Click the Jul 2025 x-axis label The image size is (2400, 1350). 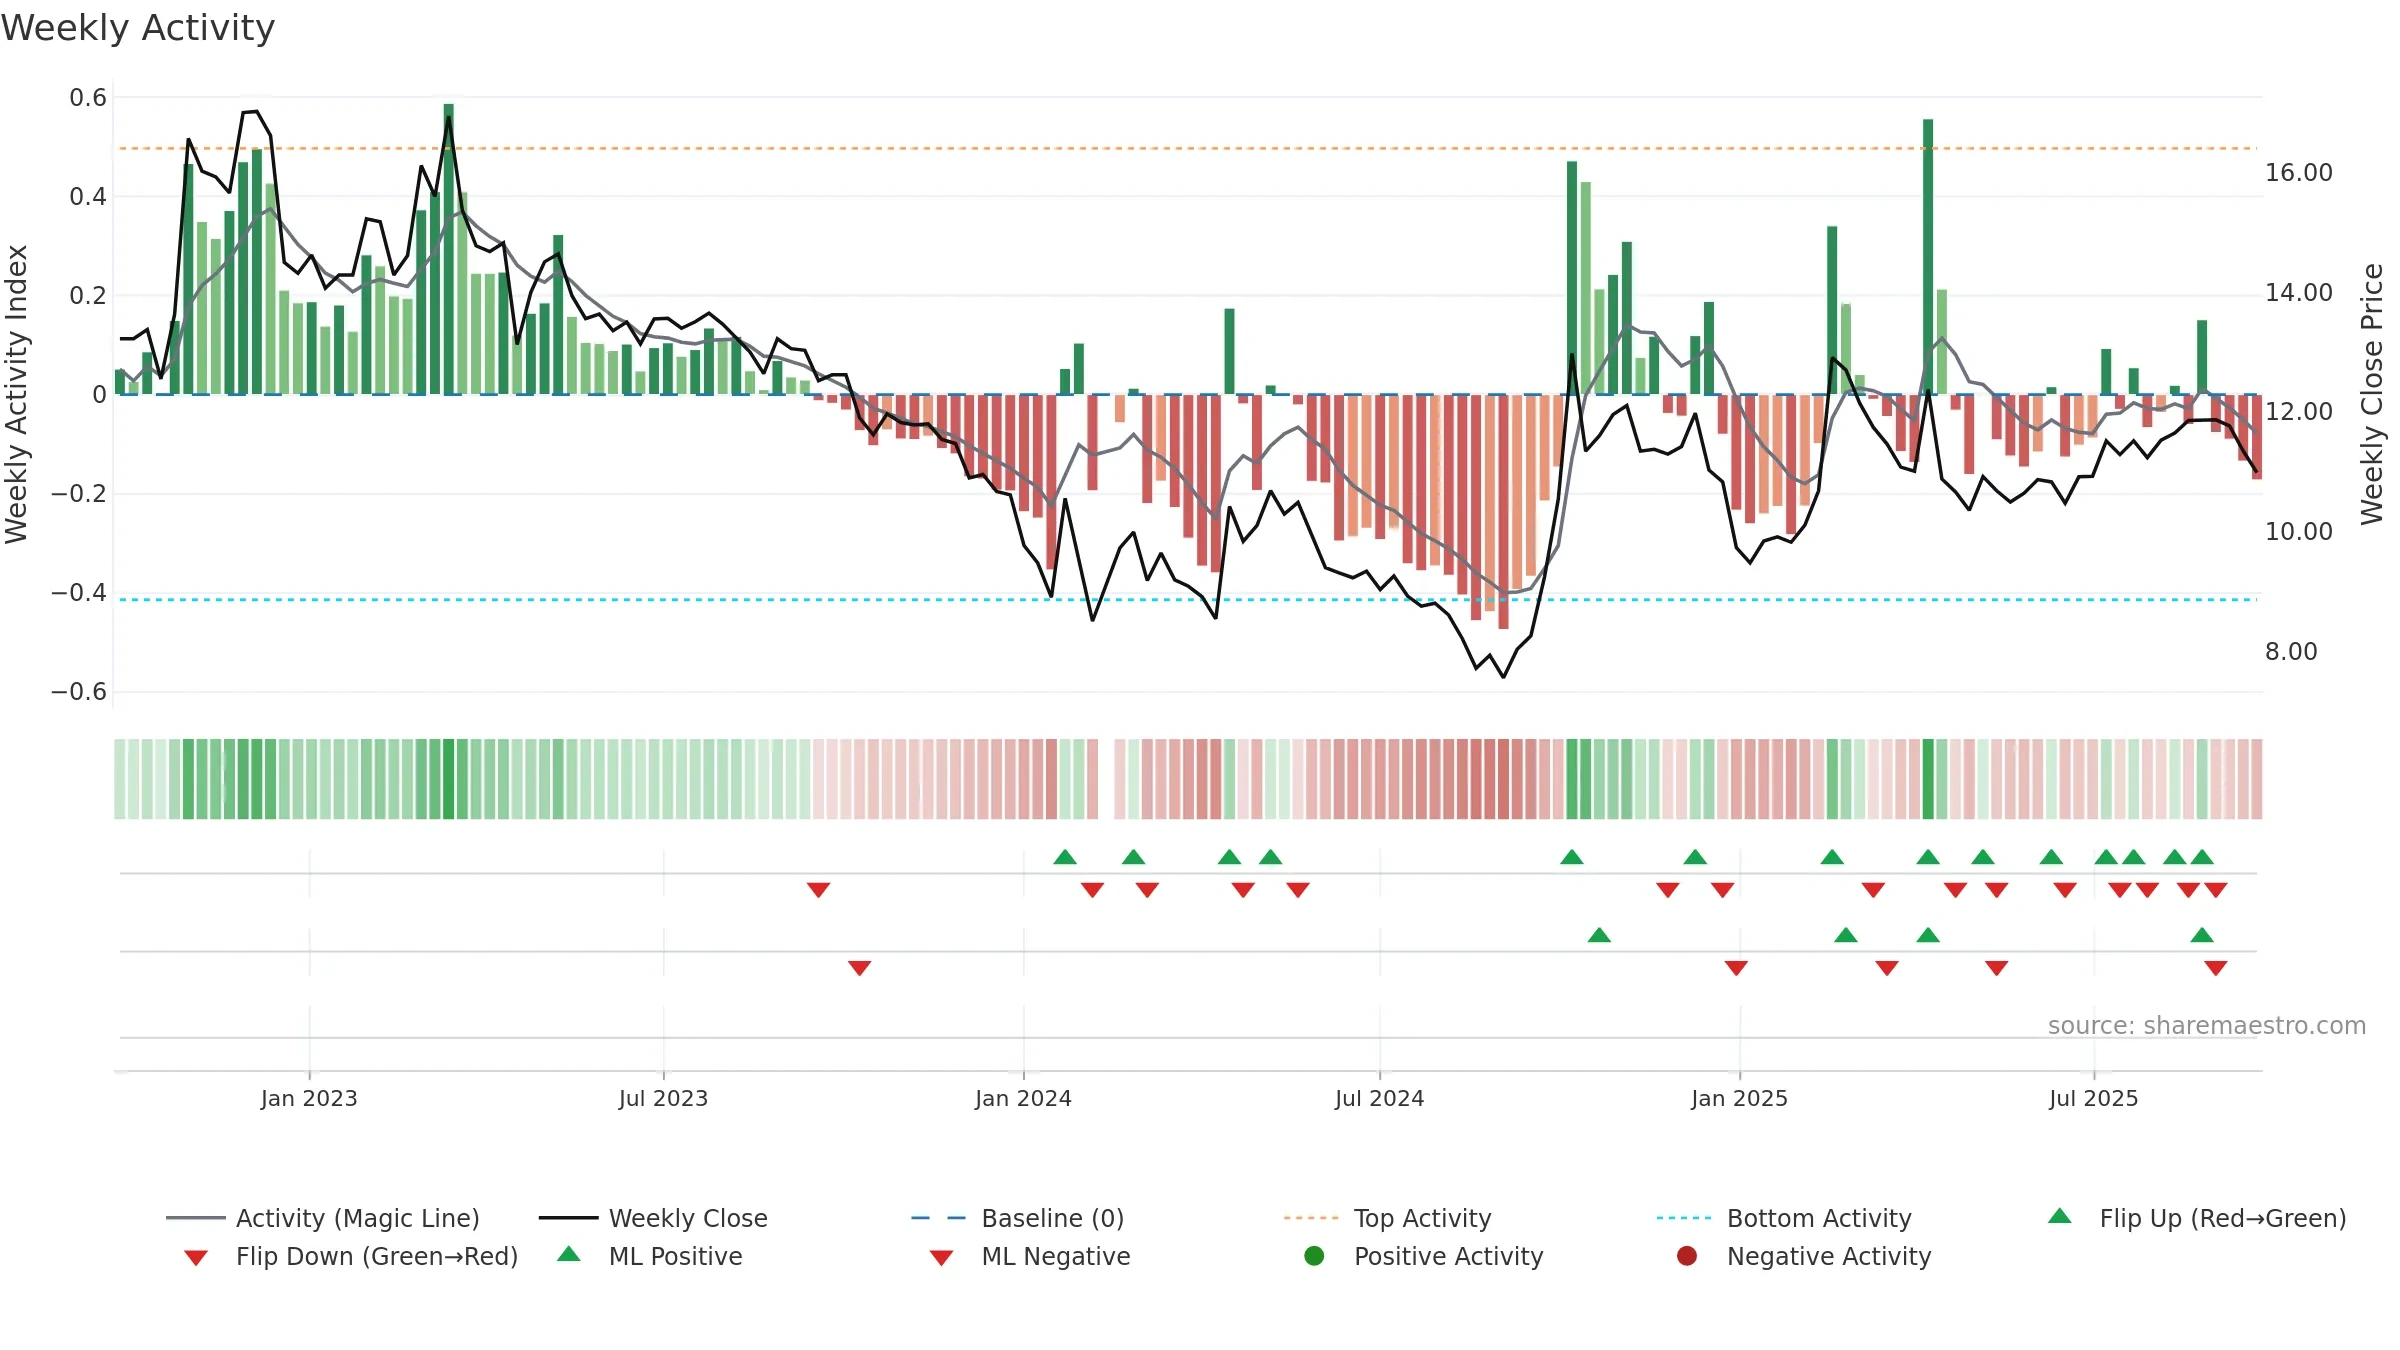tap(2093, 1098)
